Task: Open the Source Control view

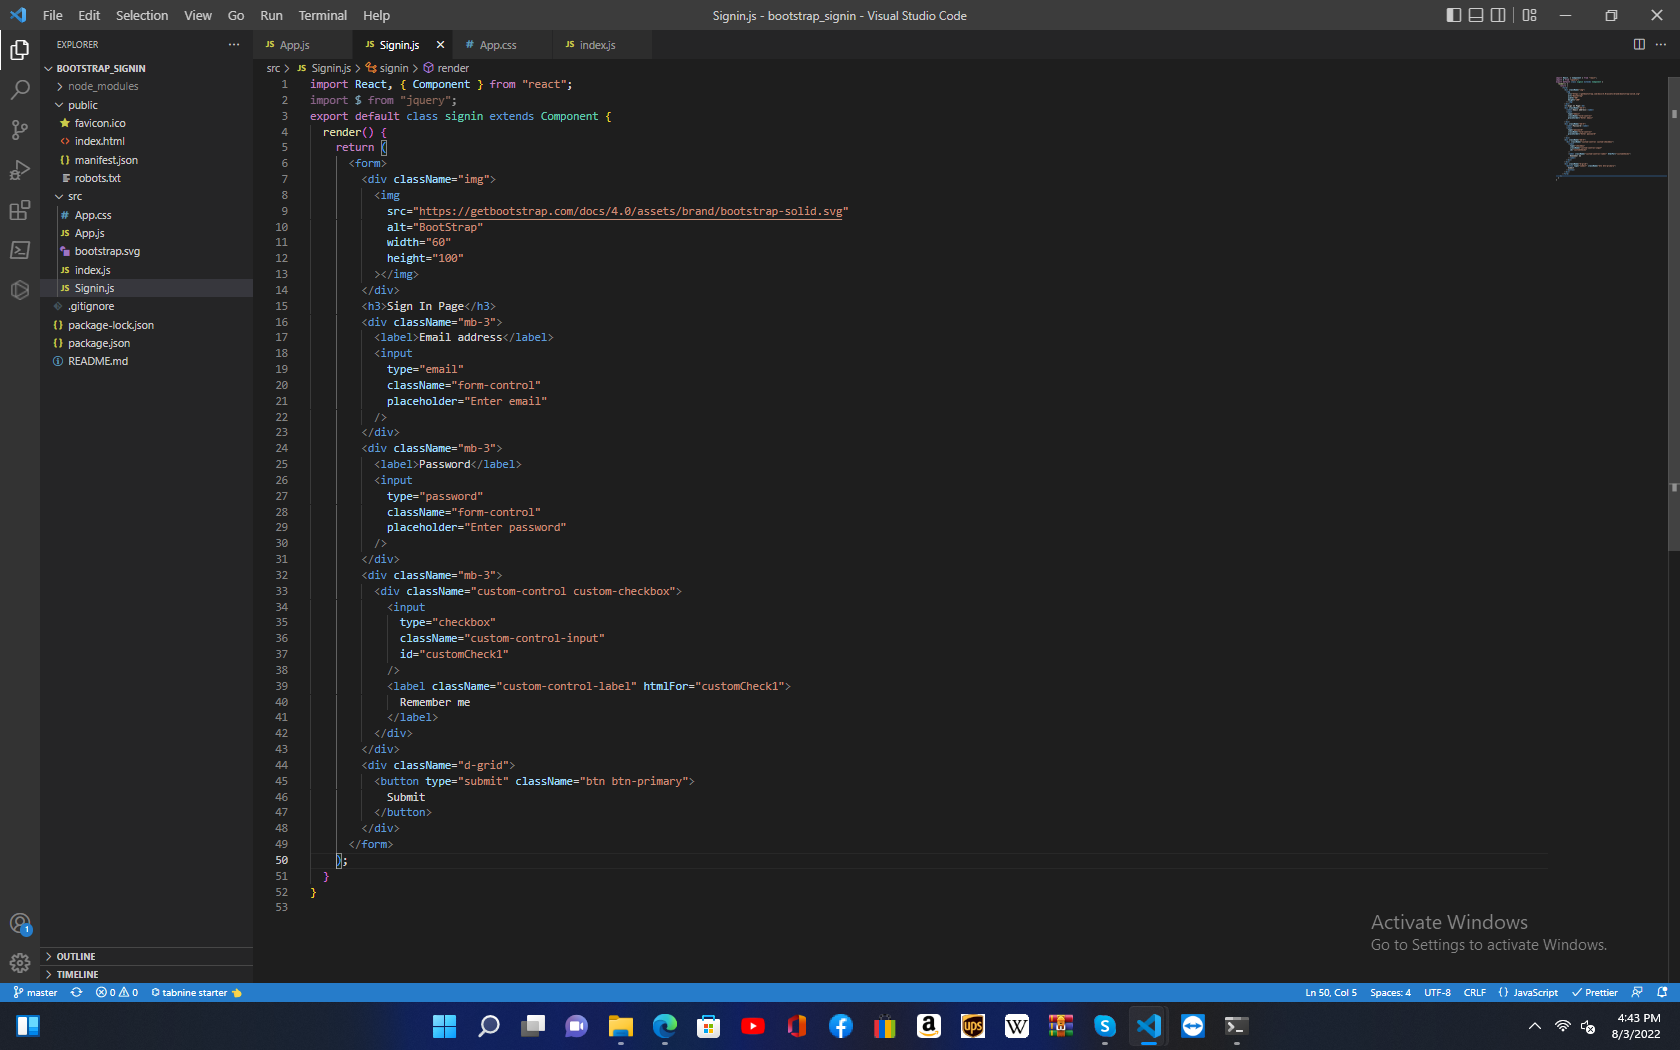Action: pos(19,130)
